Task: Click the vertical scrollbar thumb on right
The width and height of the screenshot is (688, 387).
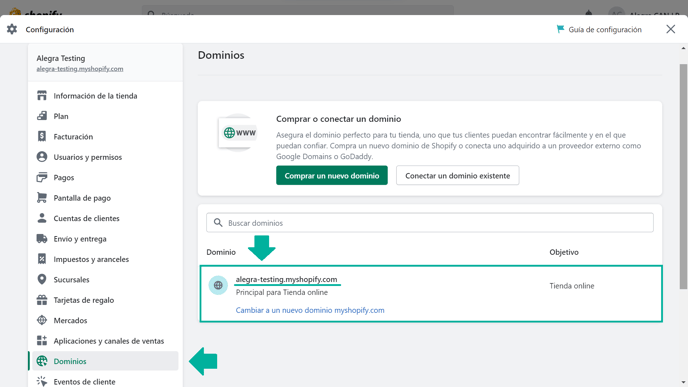Action: pos(683,176)
